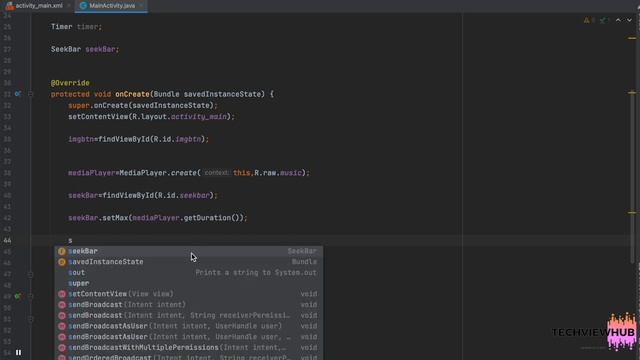640x360 pixels.
Task: Click the seekBar=findViewById(R.id.seekbar) line
Action: 143,196
